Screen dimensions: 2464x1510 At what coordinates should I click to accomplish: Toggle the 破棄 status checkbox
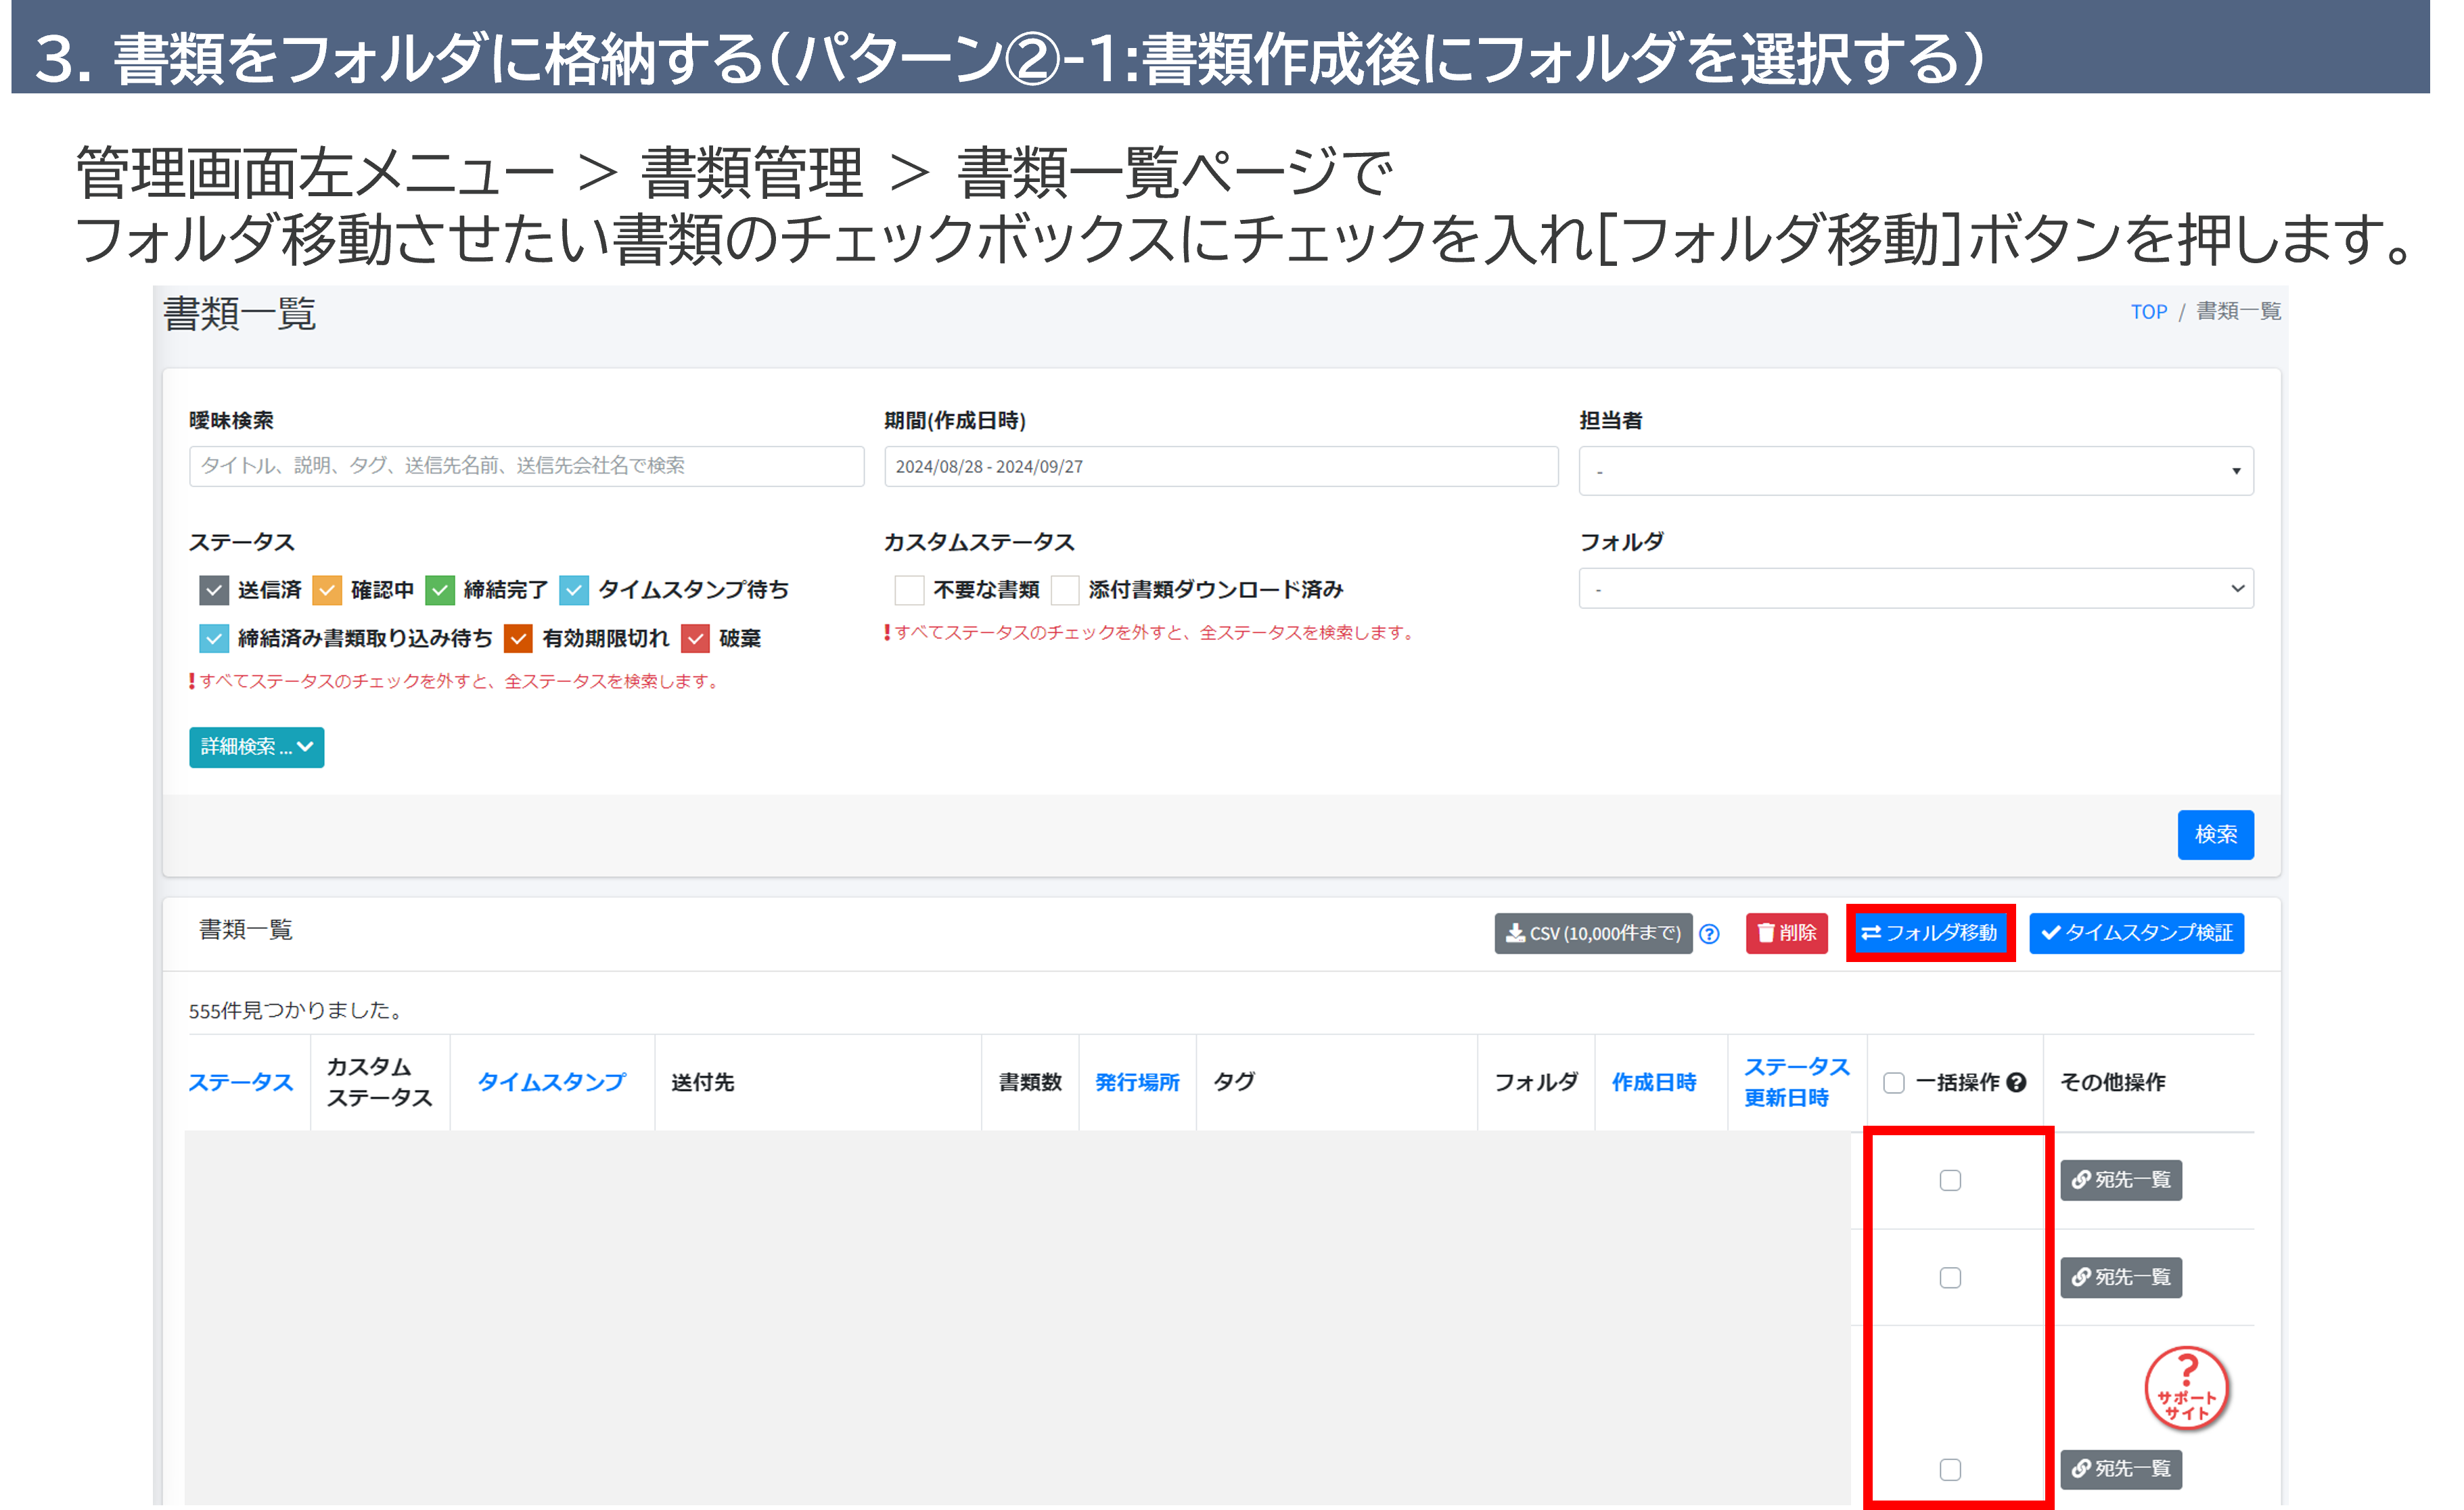tap(695, 638)
